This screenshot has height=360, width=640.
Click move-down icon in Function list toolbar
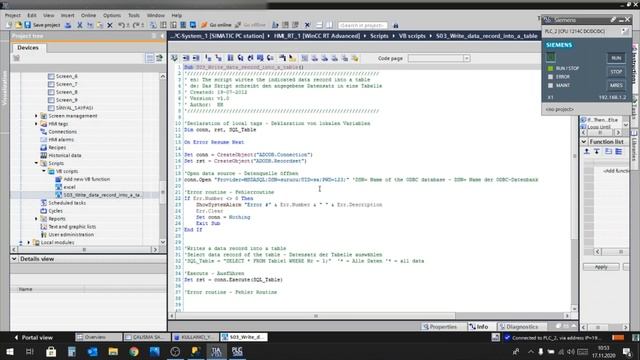[x=597, y=151]
